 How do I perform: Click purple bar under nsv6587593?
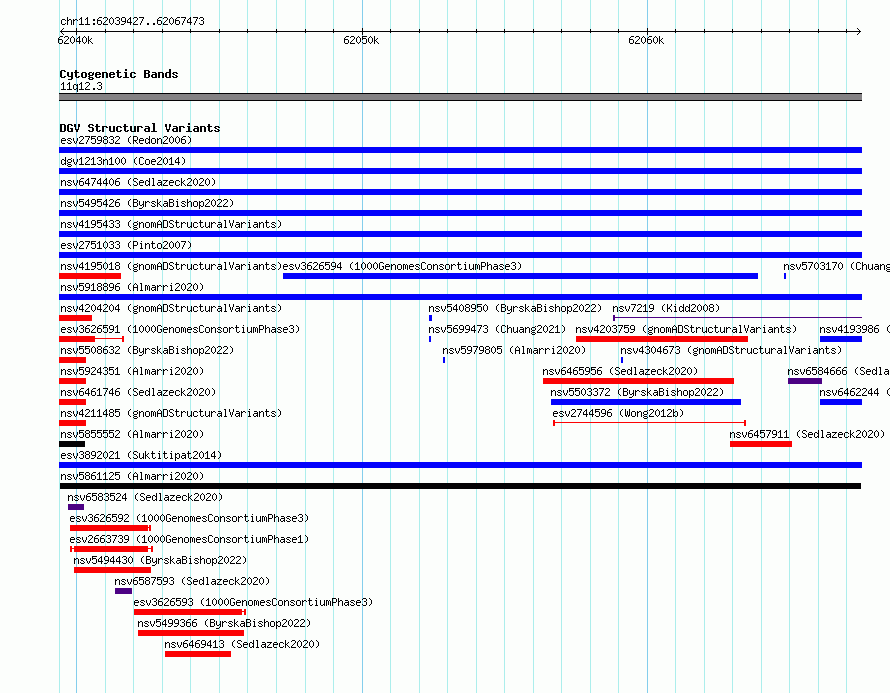point(123,591)
